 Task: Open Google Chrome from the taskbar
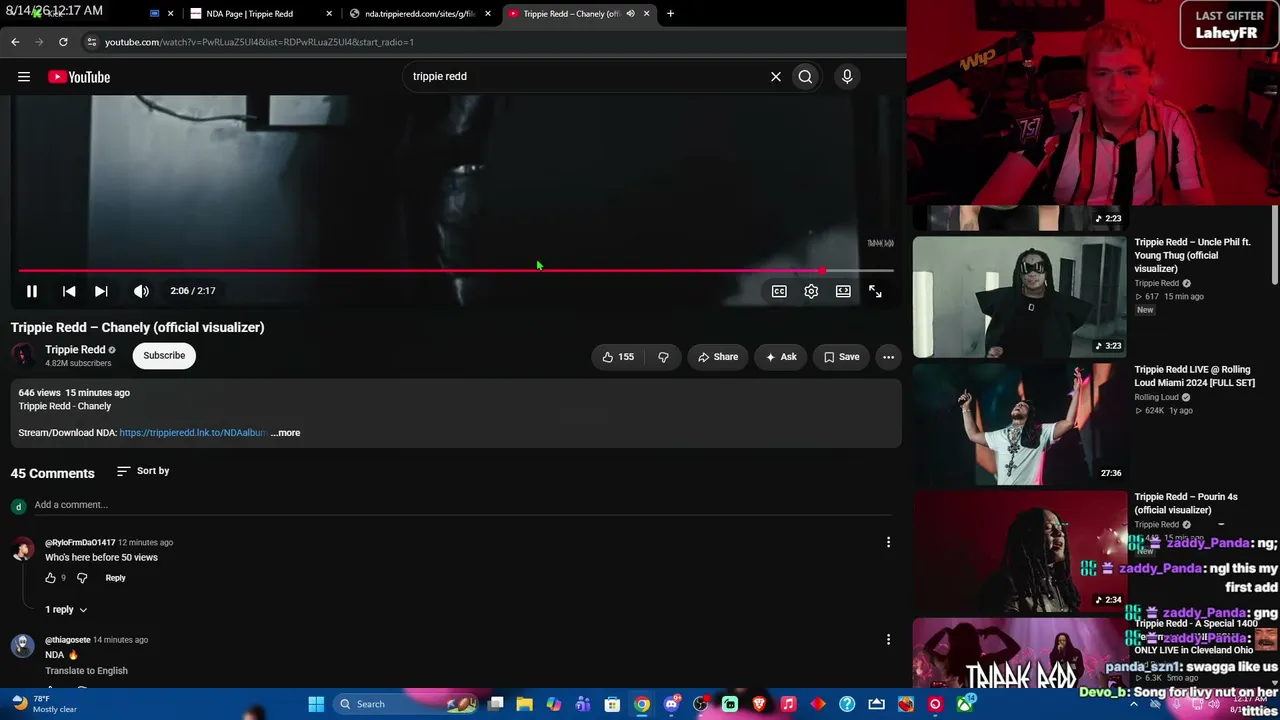pos(642,704)
